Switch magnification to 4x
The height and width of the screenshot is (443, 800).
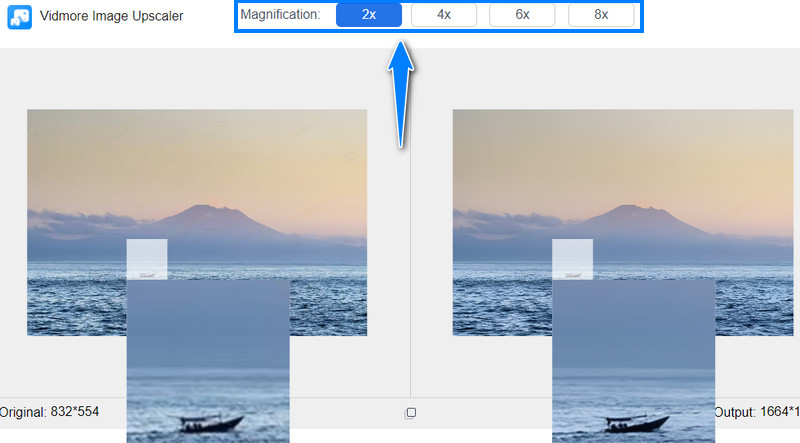click(444, 15)
